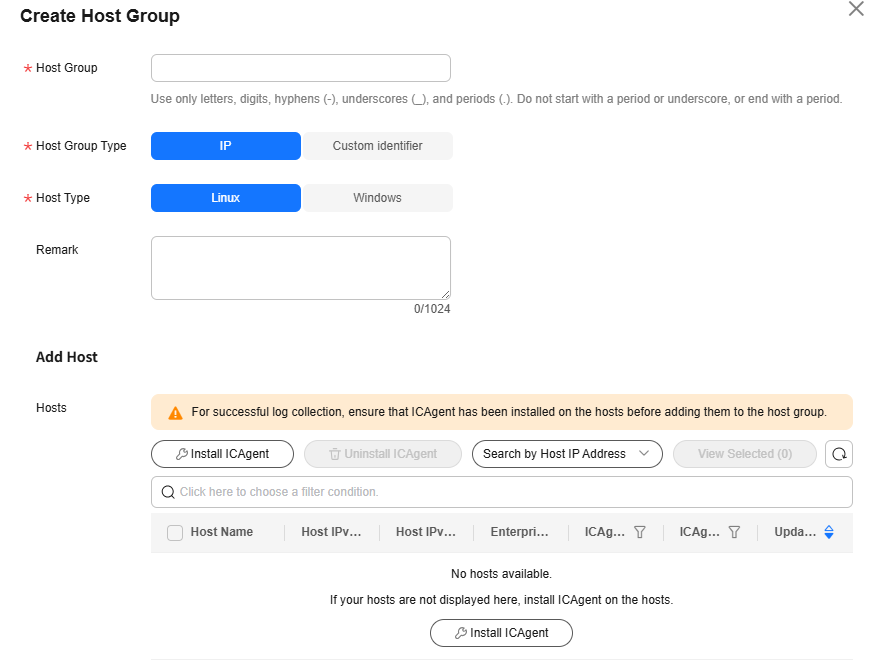Choose Custom identifier host group type

click(x=377, y=146)
